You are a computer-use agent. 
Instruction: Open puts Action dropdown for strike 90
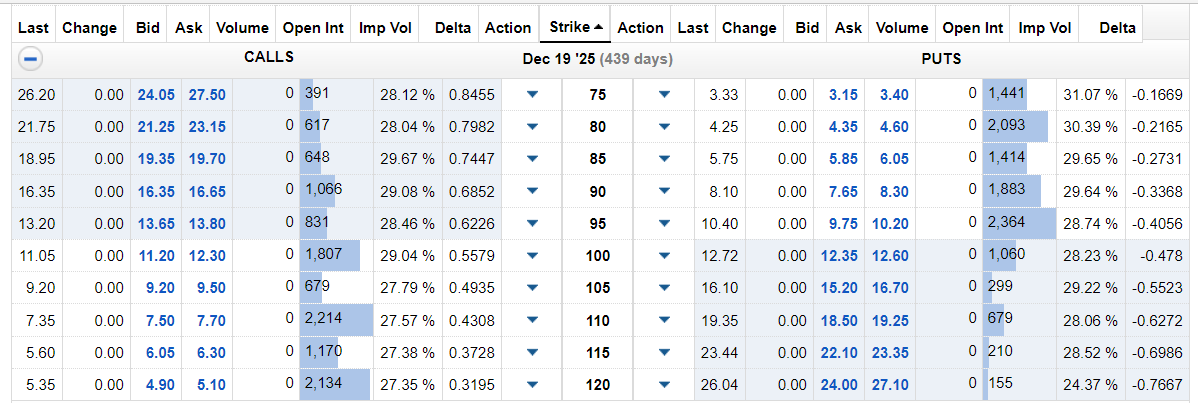(663, 191)
